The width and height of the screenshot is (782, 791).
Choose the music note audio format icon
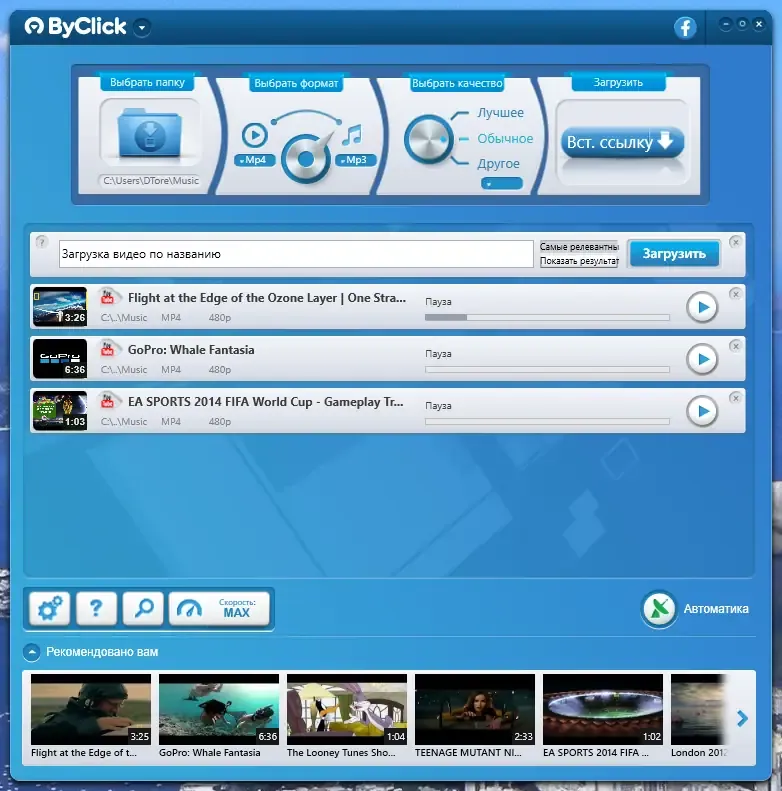click(352, 135)
